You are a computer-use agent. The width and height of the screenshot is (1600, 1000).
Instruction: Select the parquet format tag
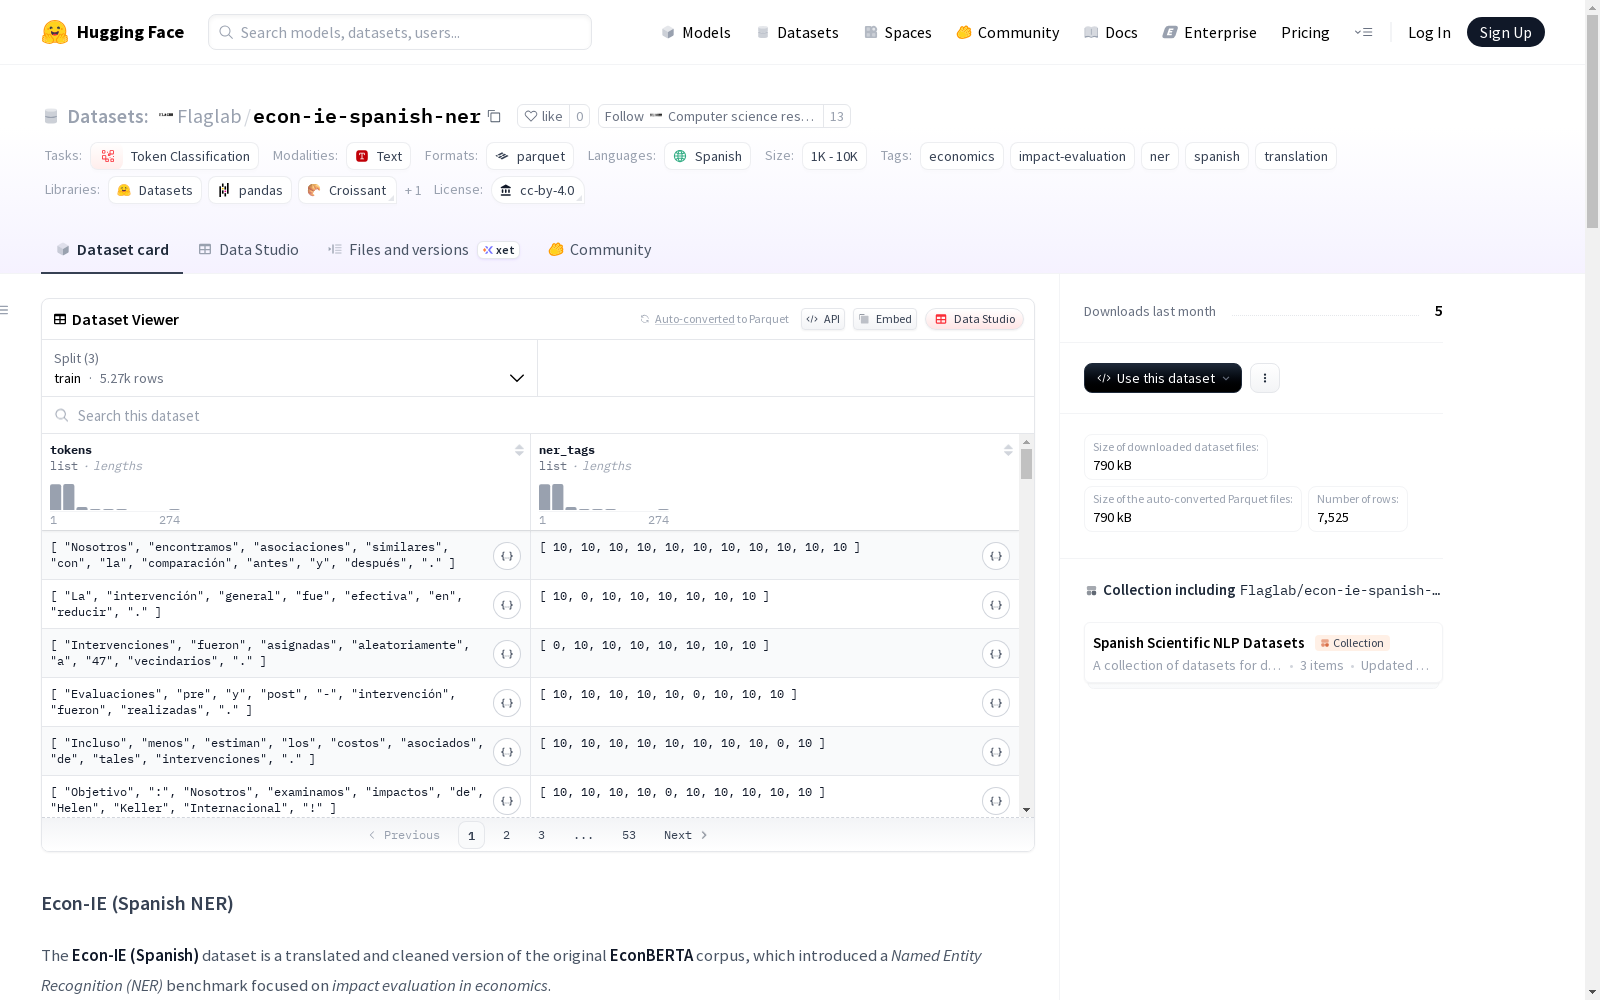pos(530,156)
